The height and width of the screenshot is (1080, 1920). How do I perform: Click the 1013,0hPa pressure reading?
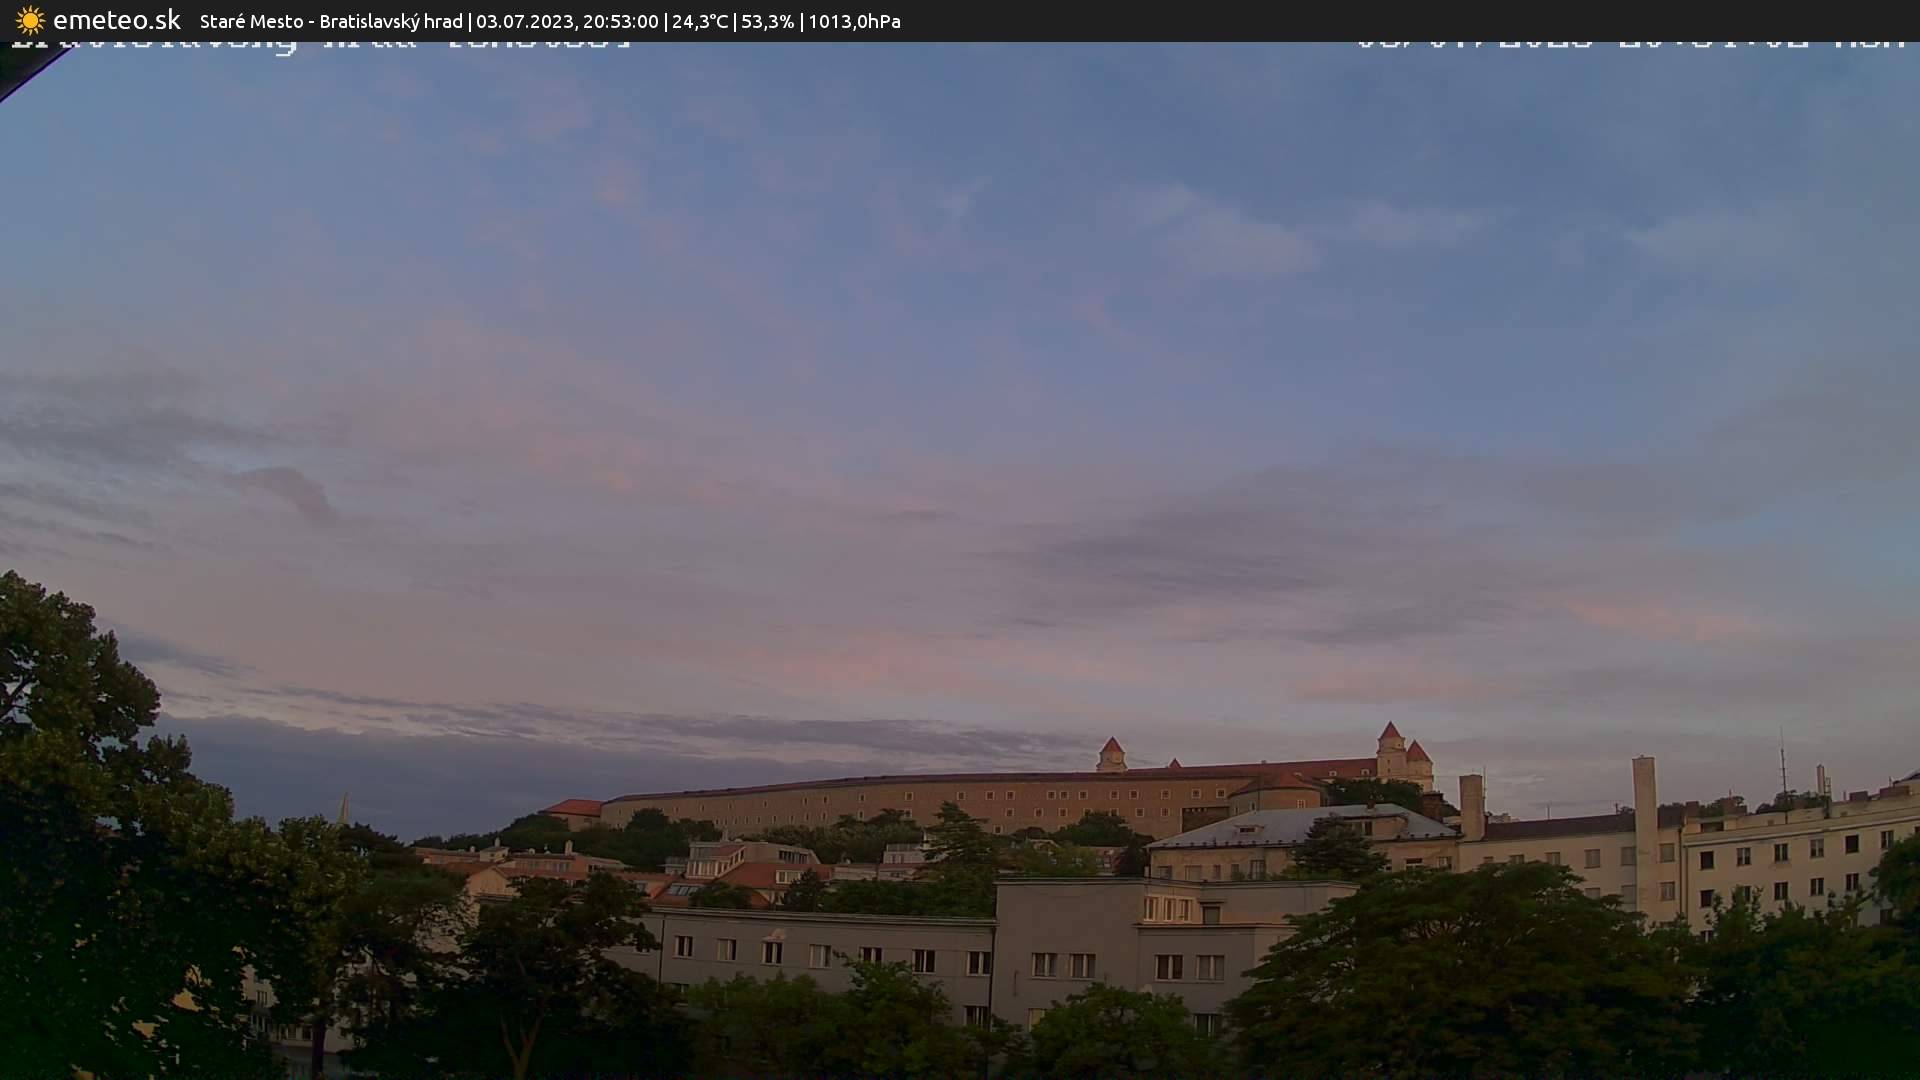coord(854,21)
